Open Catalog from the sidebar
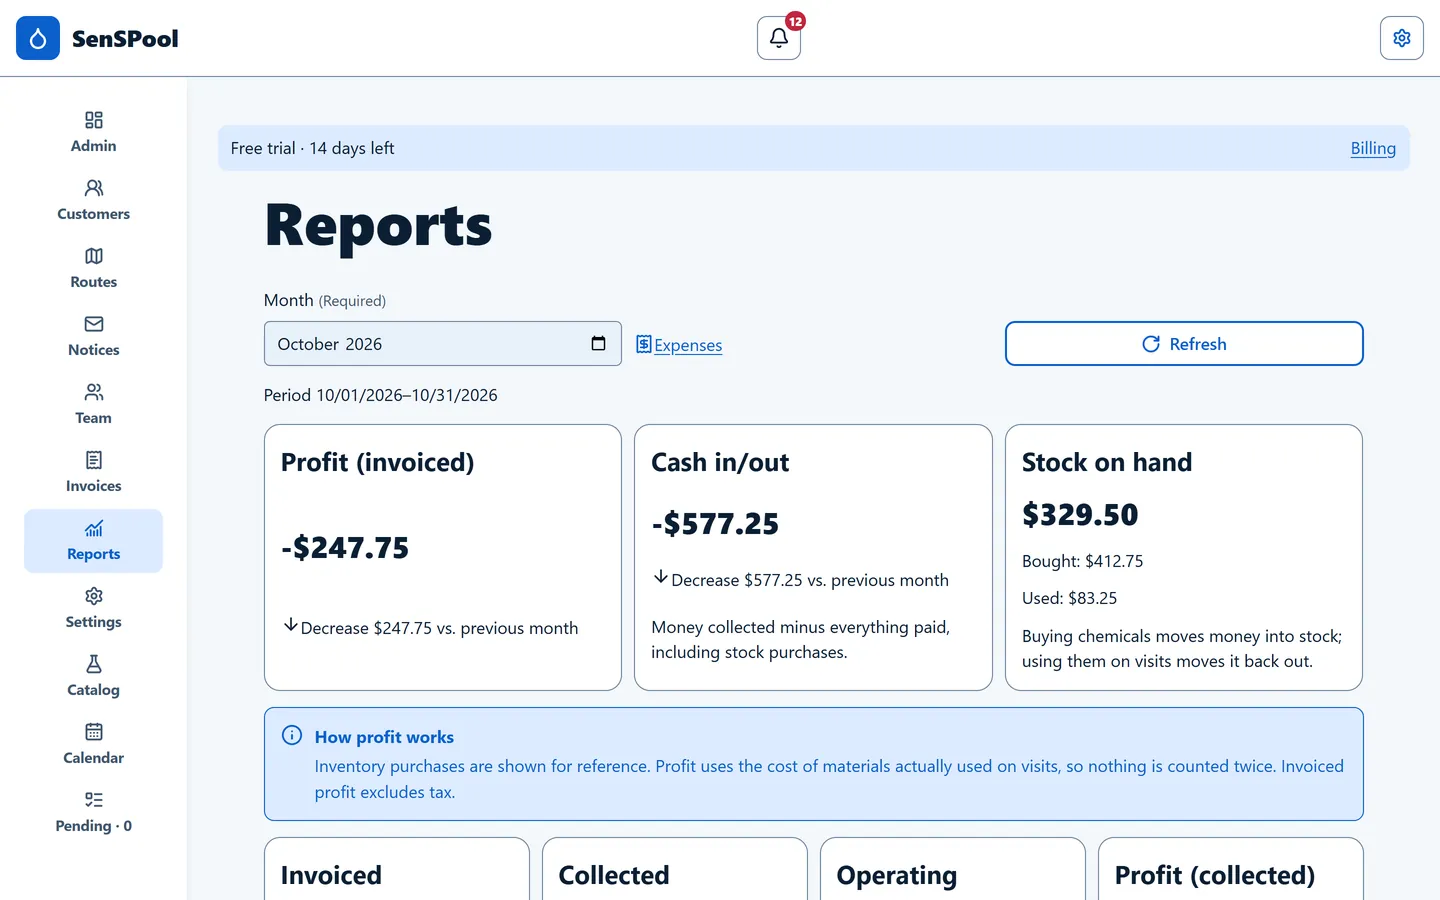 94,676
